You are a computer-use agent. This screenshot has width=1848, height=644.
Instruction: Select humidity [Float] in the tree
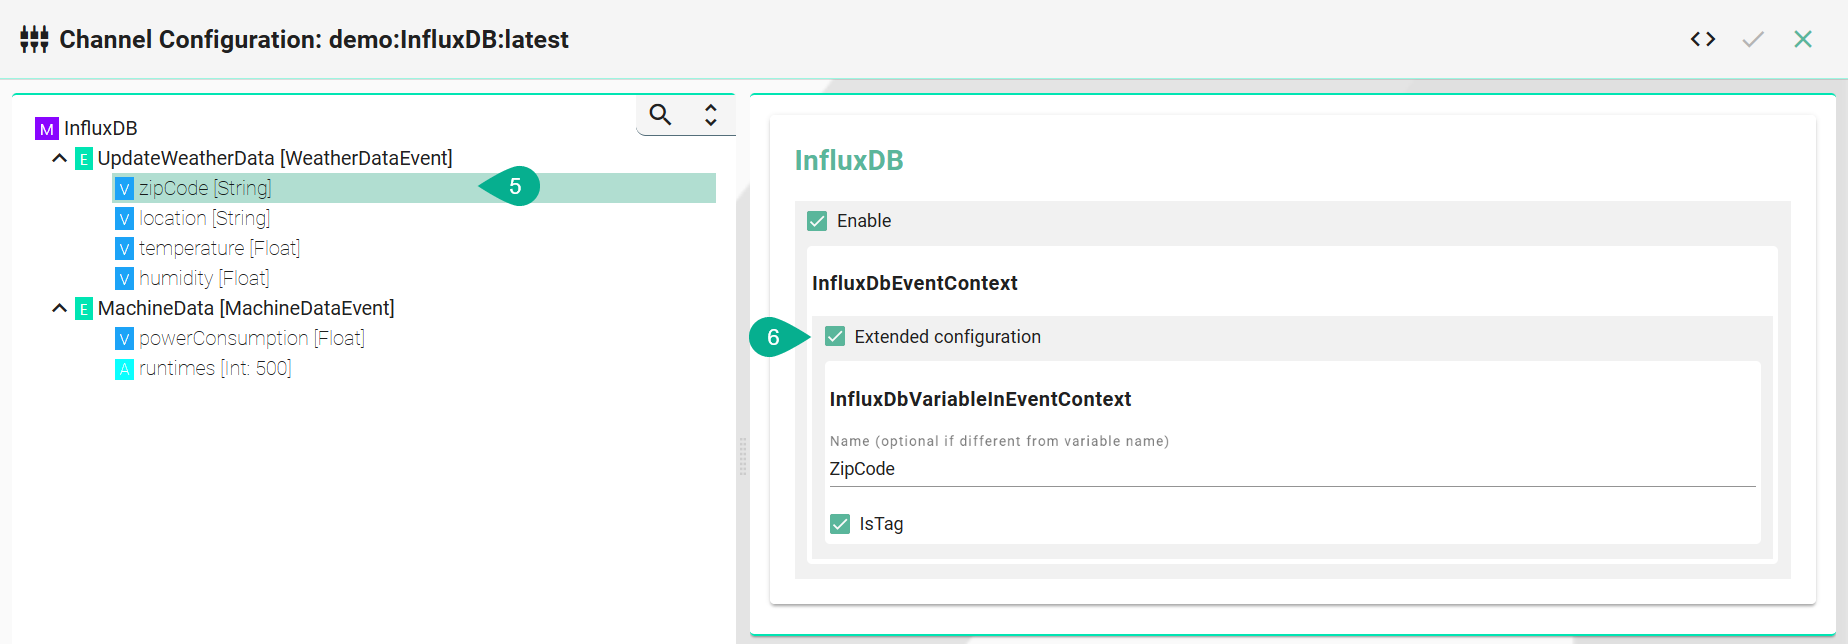(x=204, y=278)
